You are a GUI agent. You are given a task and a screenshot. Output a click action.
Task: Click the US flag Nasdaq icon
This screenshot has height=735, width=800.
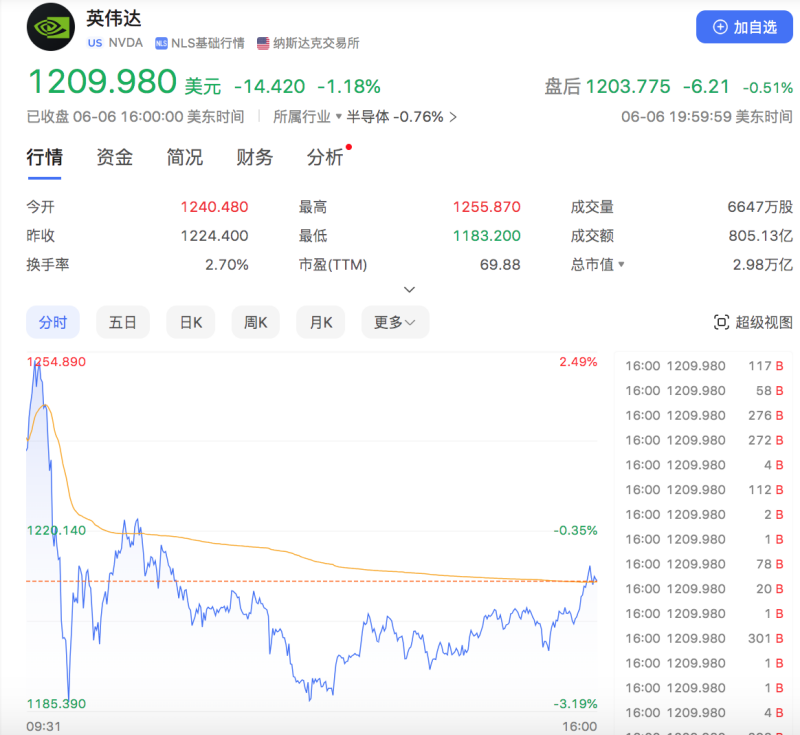[263, 43]
